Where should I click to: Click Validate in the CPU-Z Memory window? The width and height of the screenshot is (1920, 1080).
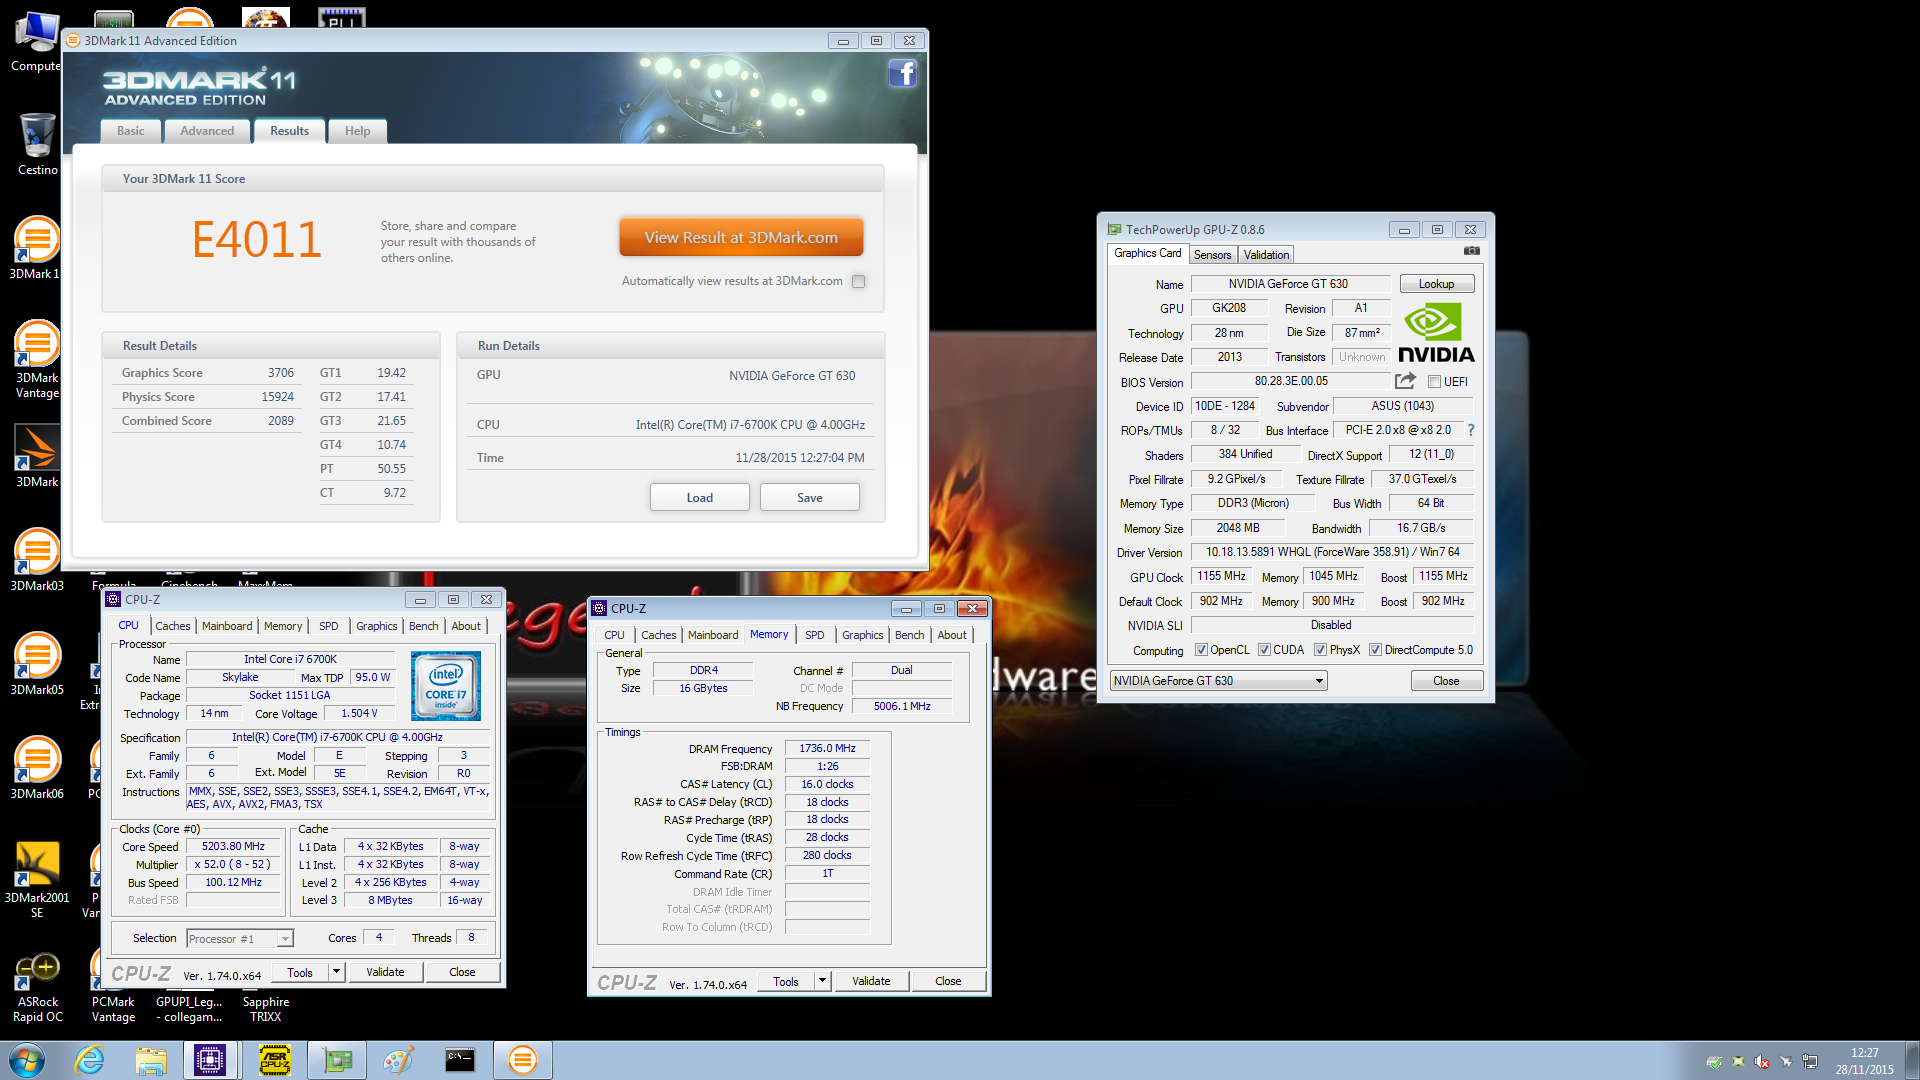pos(871,981)
